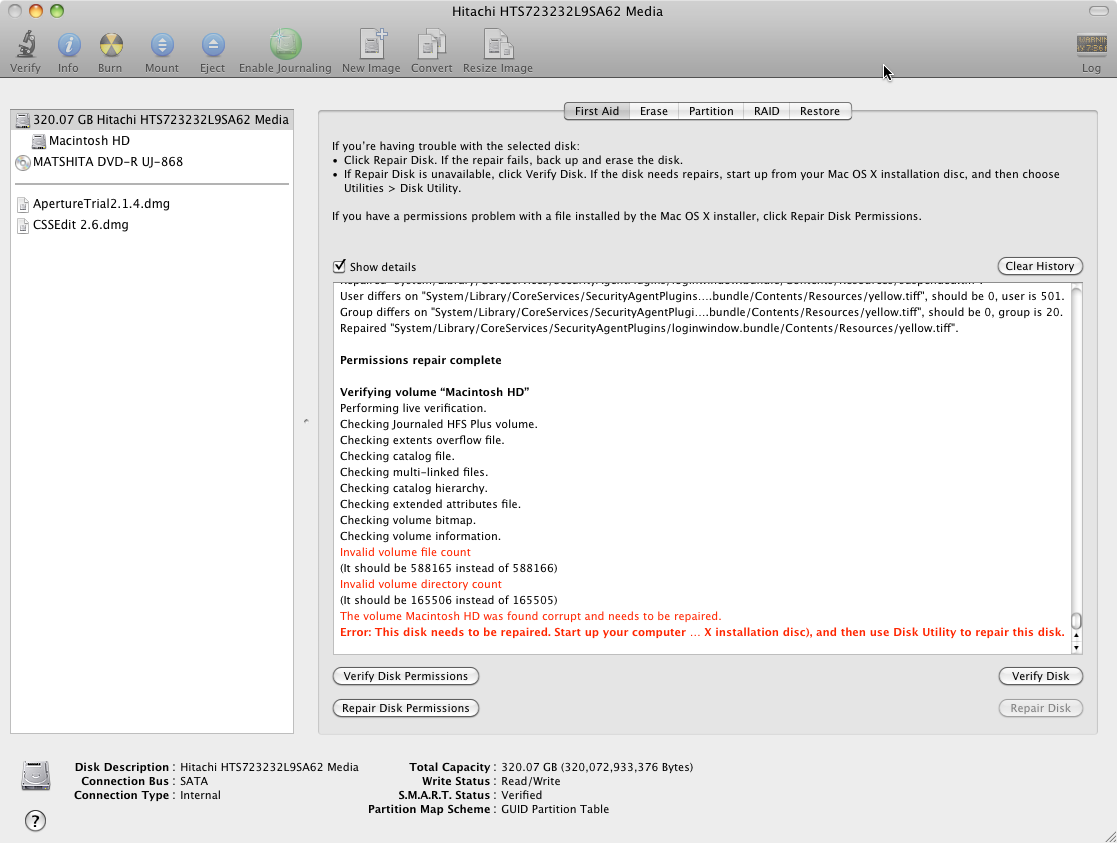This screenshot has width=1117, height=843.
Task: Click 'Invalid volume file count' log line
Action: [405, 552]
